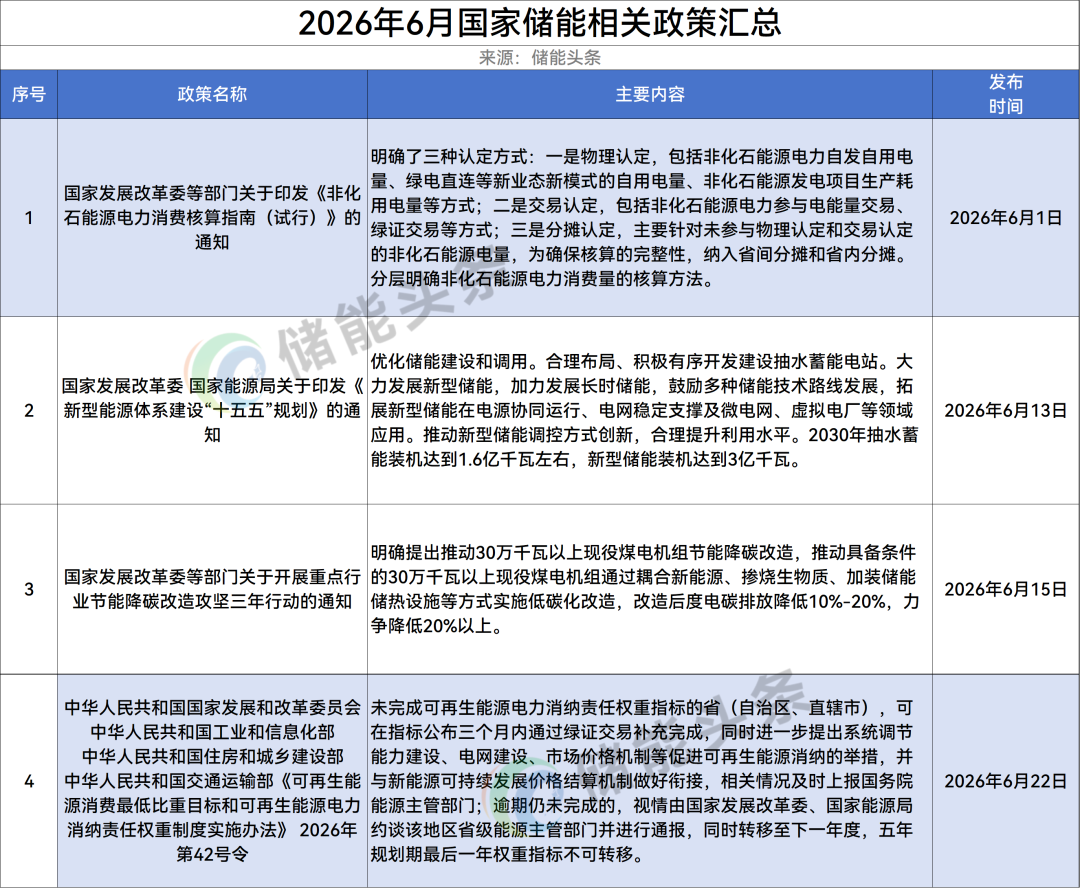The height and width of the screenshot is (888, 1080).
Task: Select policy name 重点行业节能降碳改造攻坚三年行动
Action: click(212, 589)
